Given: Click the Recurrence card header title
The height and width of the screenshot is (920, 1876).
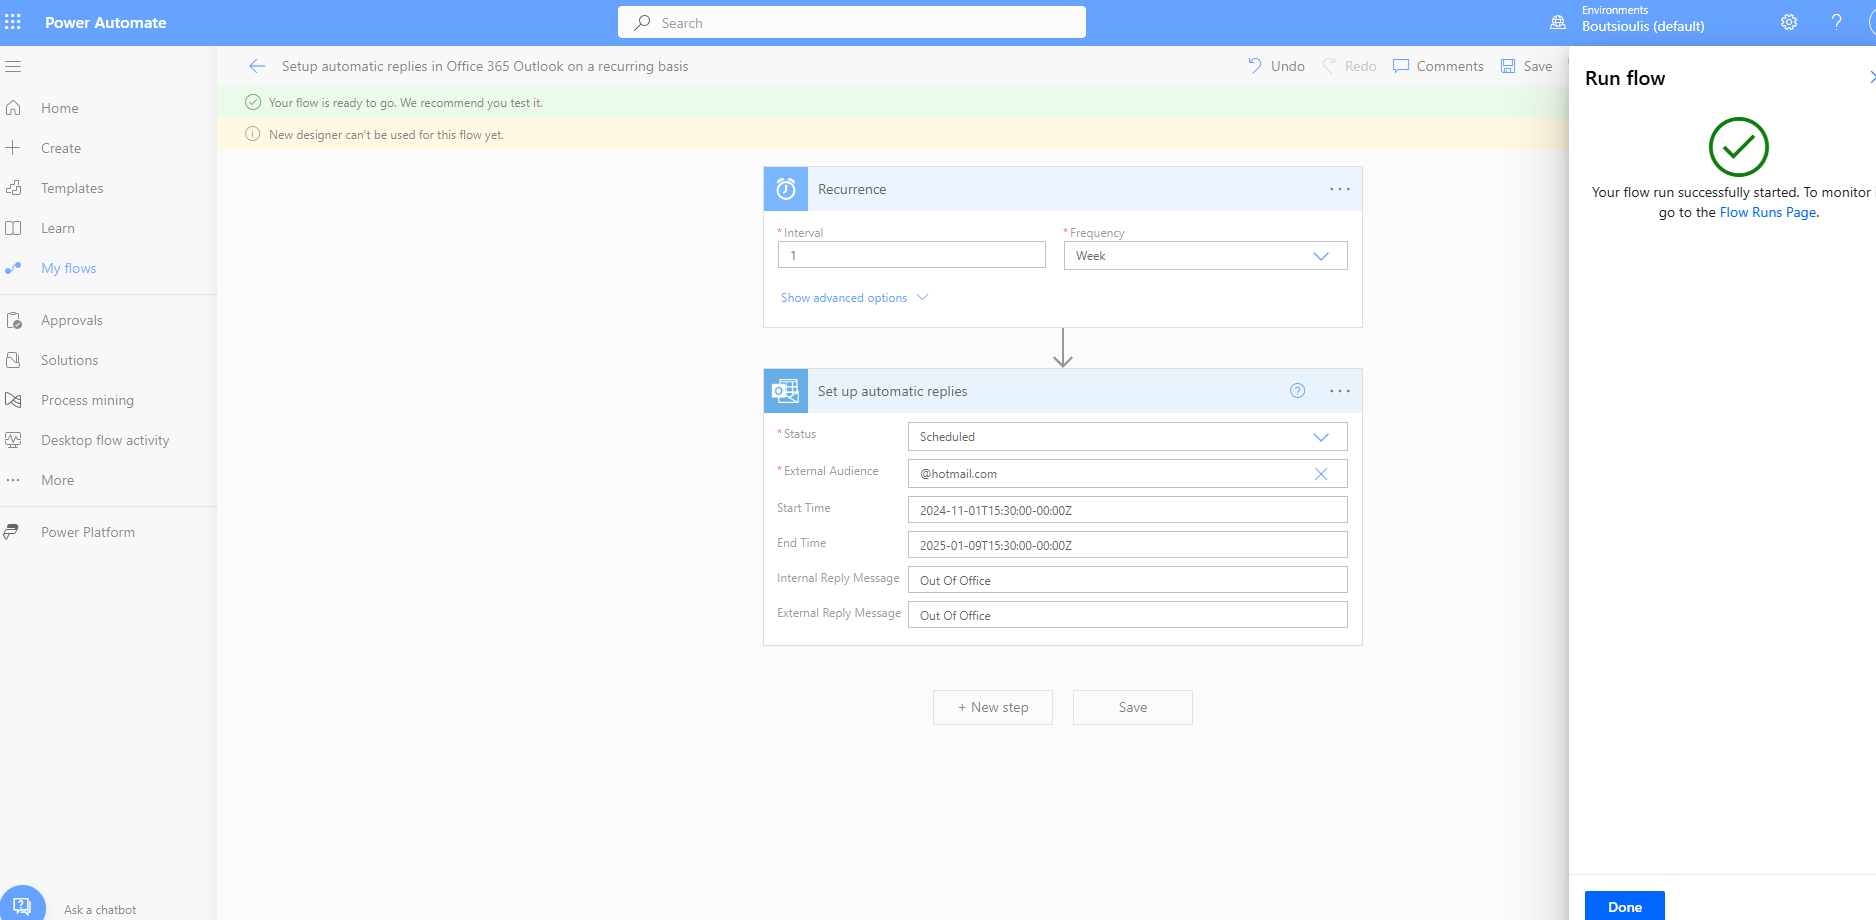Looking at the screenshot, I should coord(852,189).
